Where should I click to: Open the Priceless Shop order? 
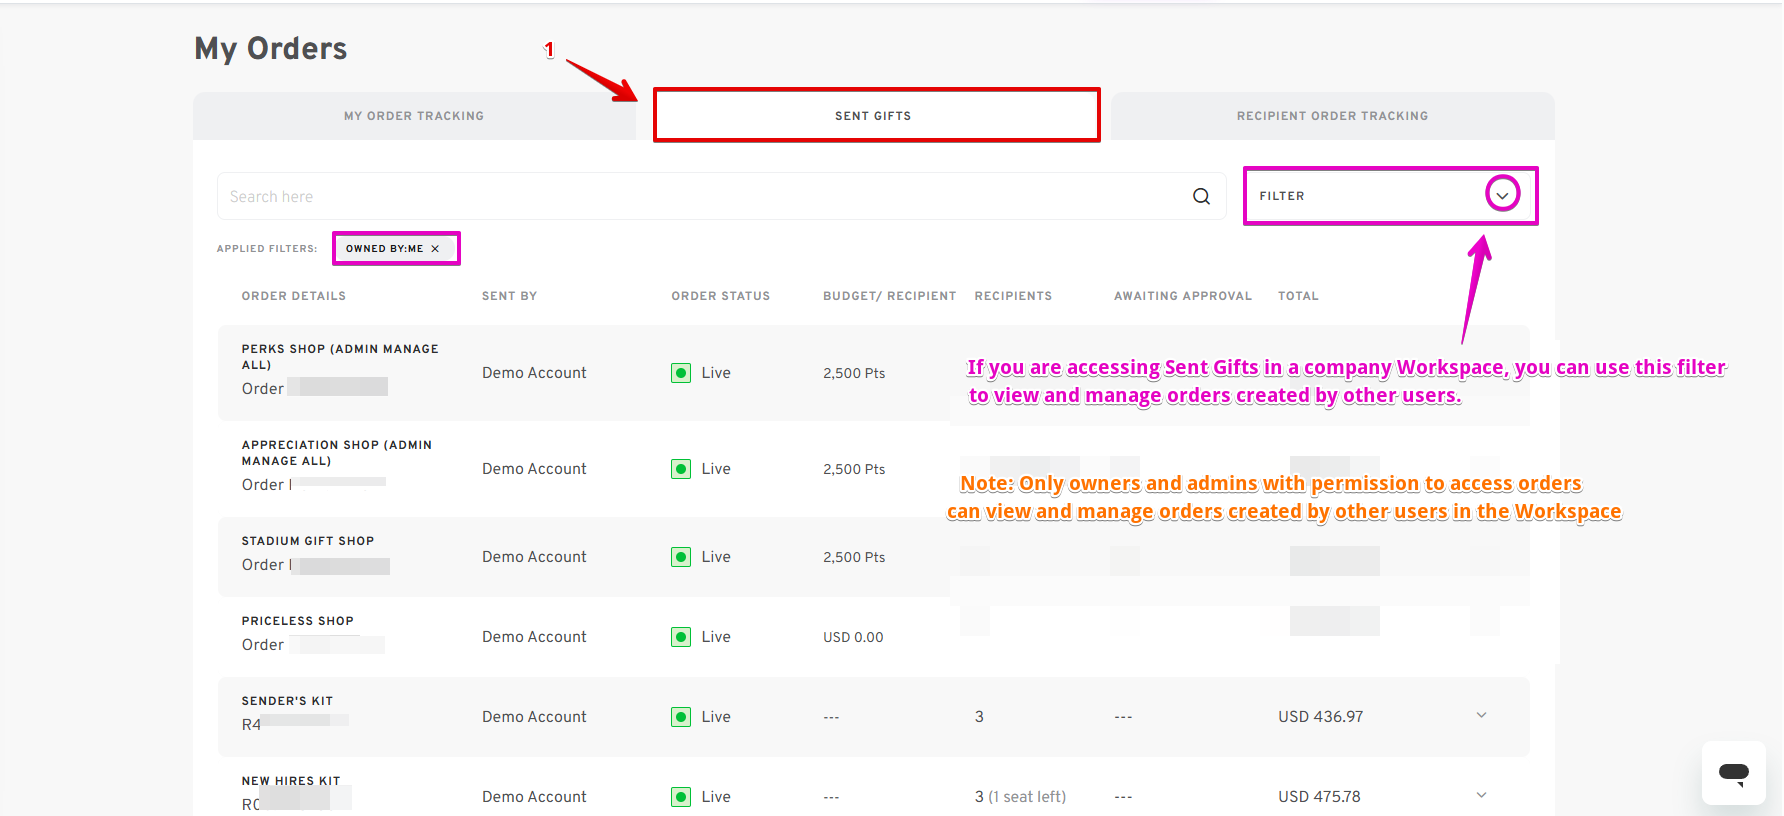pos(298,621)
